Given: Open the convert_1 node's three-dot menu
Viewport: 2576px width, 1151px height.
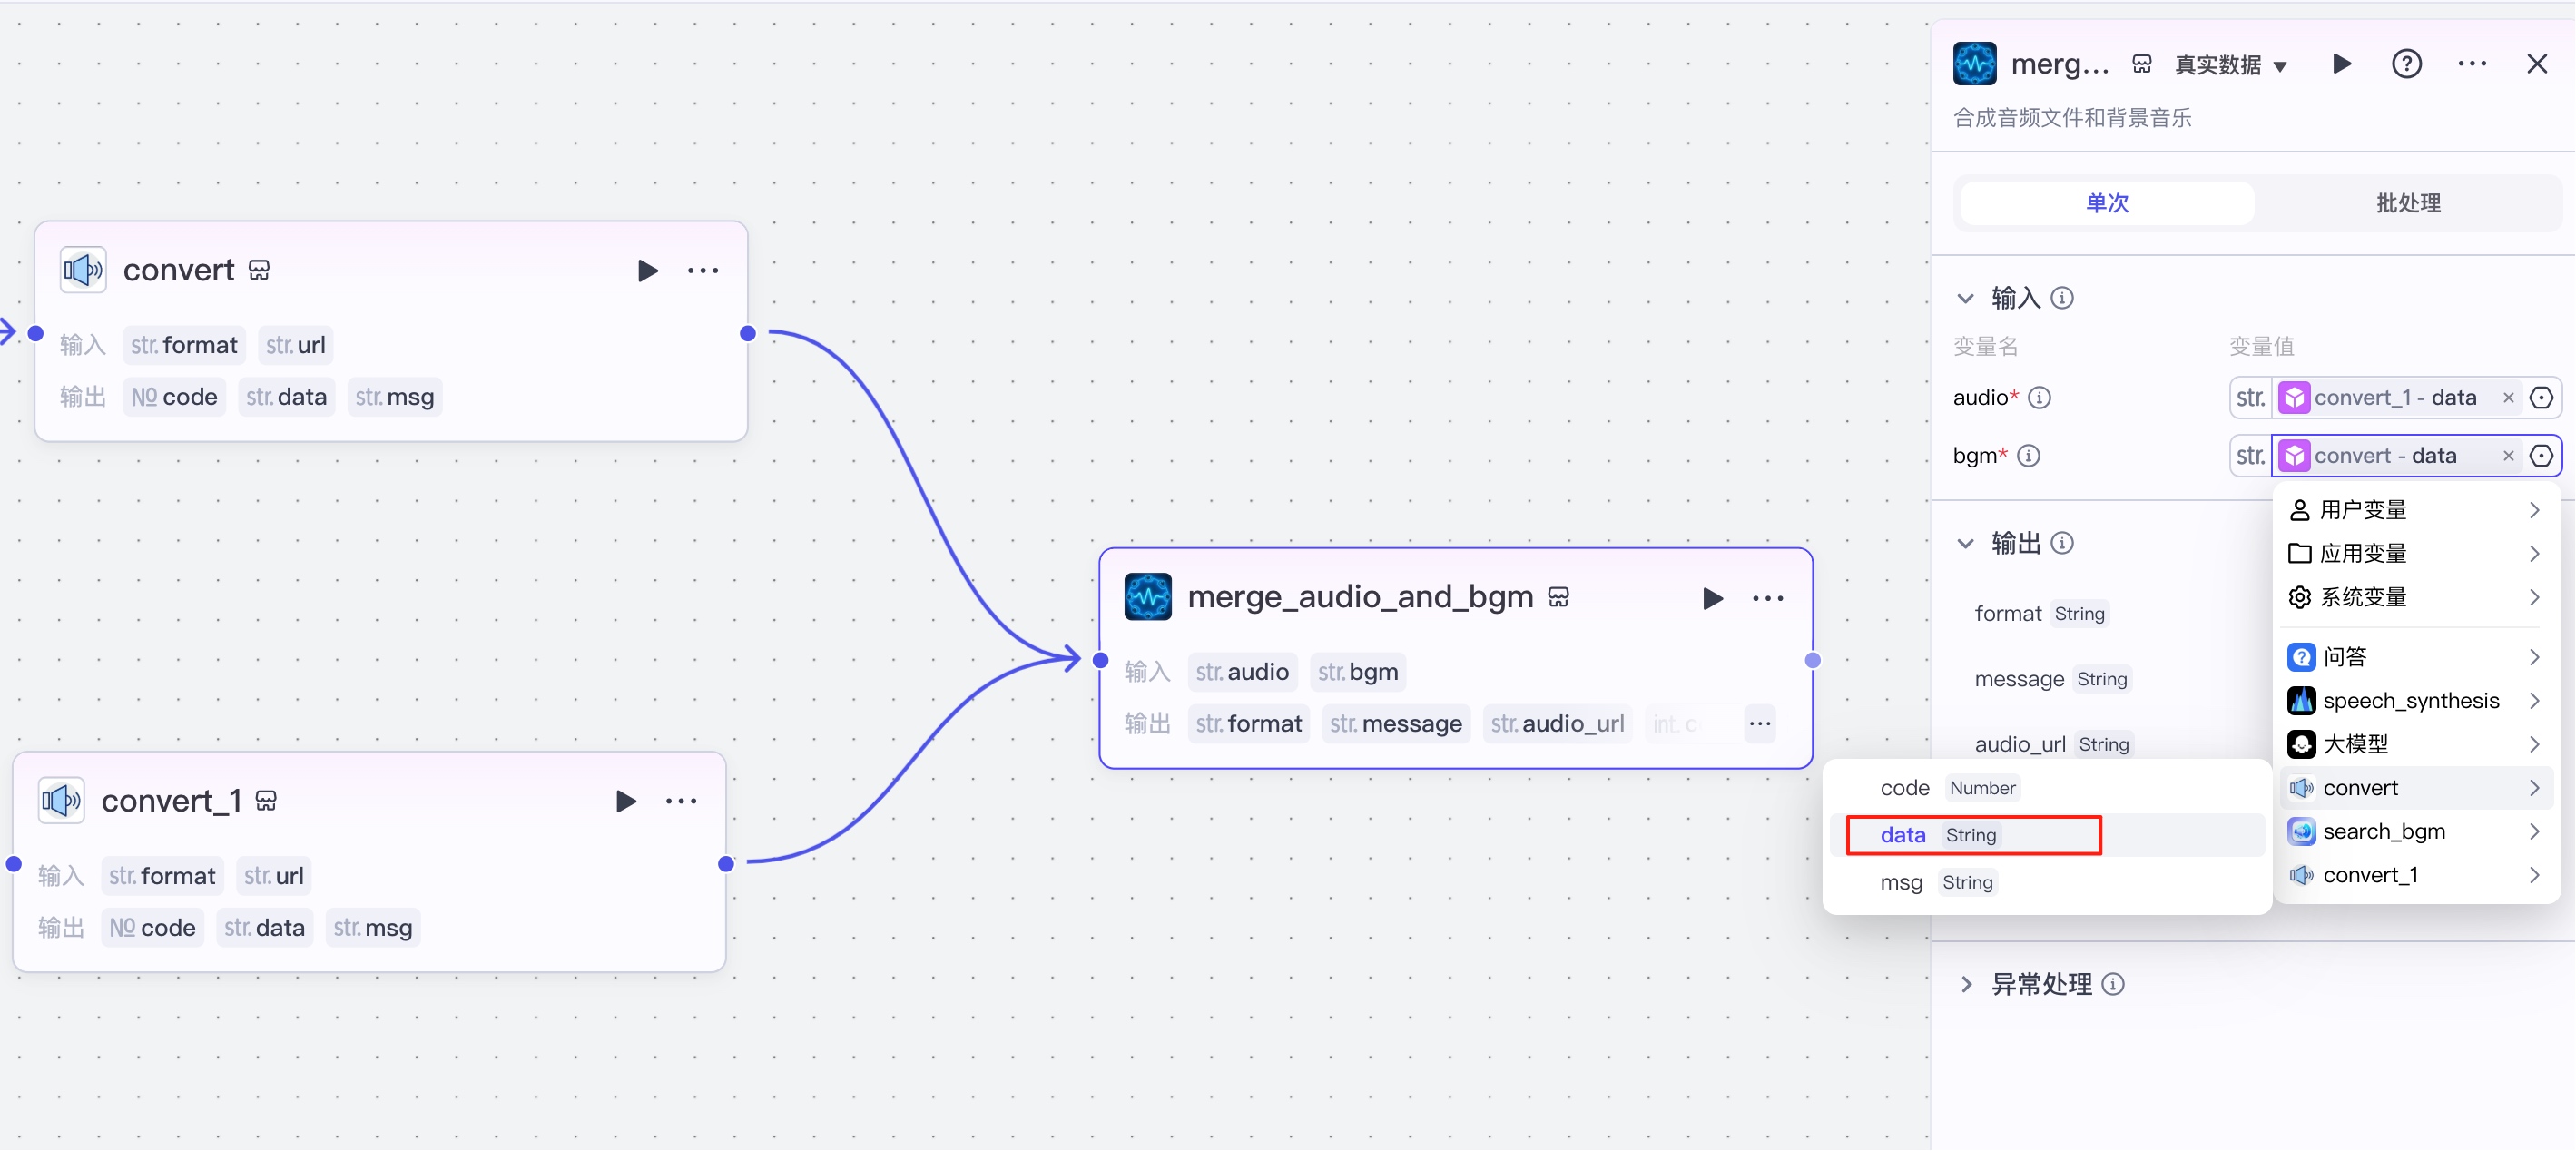Looking at the screenshot, I should click(681, 801).
